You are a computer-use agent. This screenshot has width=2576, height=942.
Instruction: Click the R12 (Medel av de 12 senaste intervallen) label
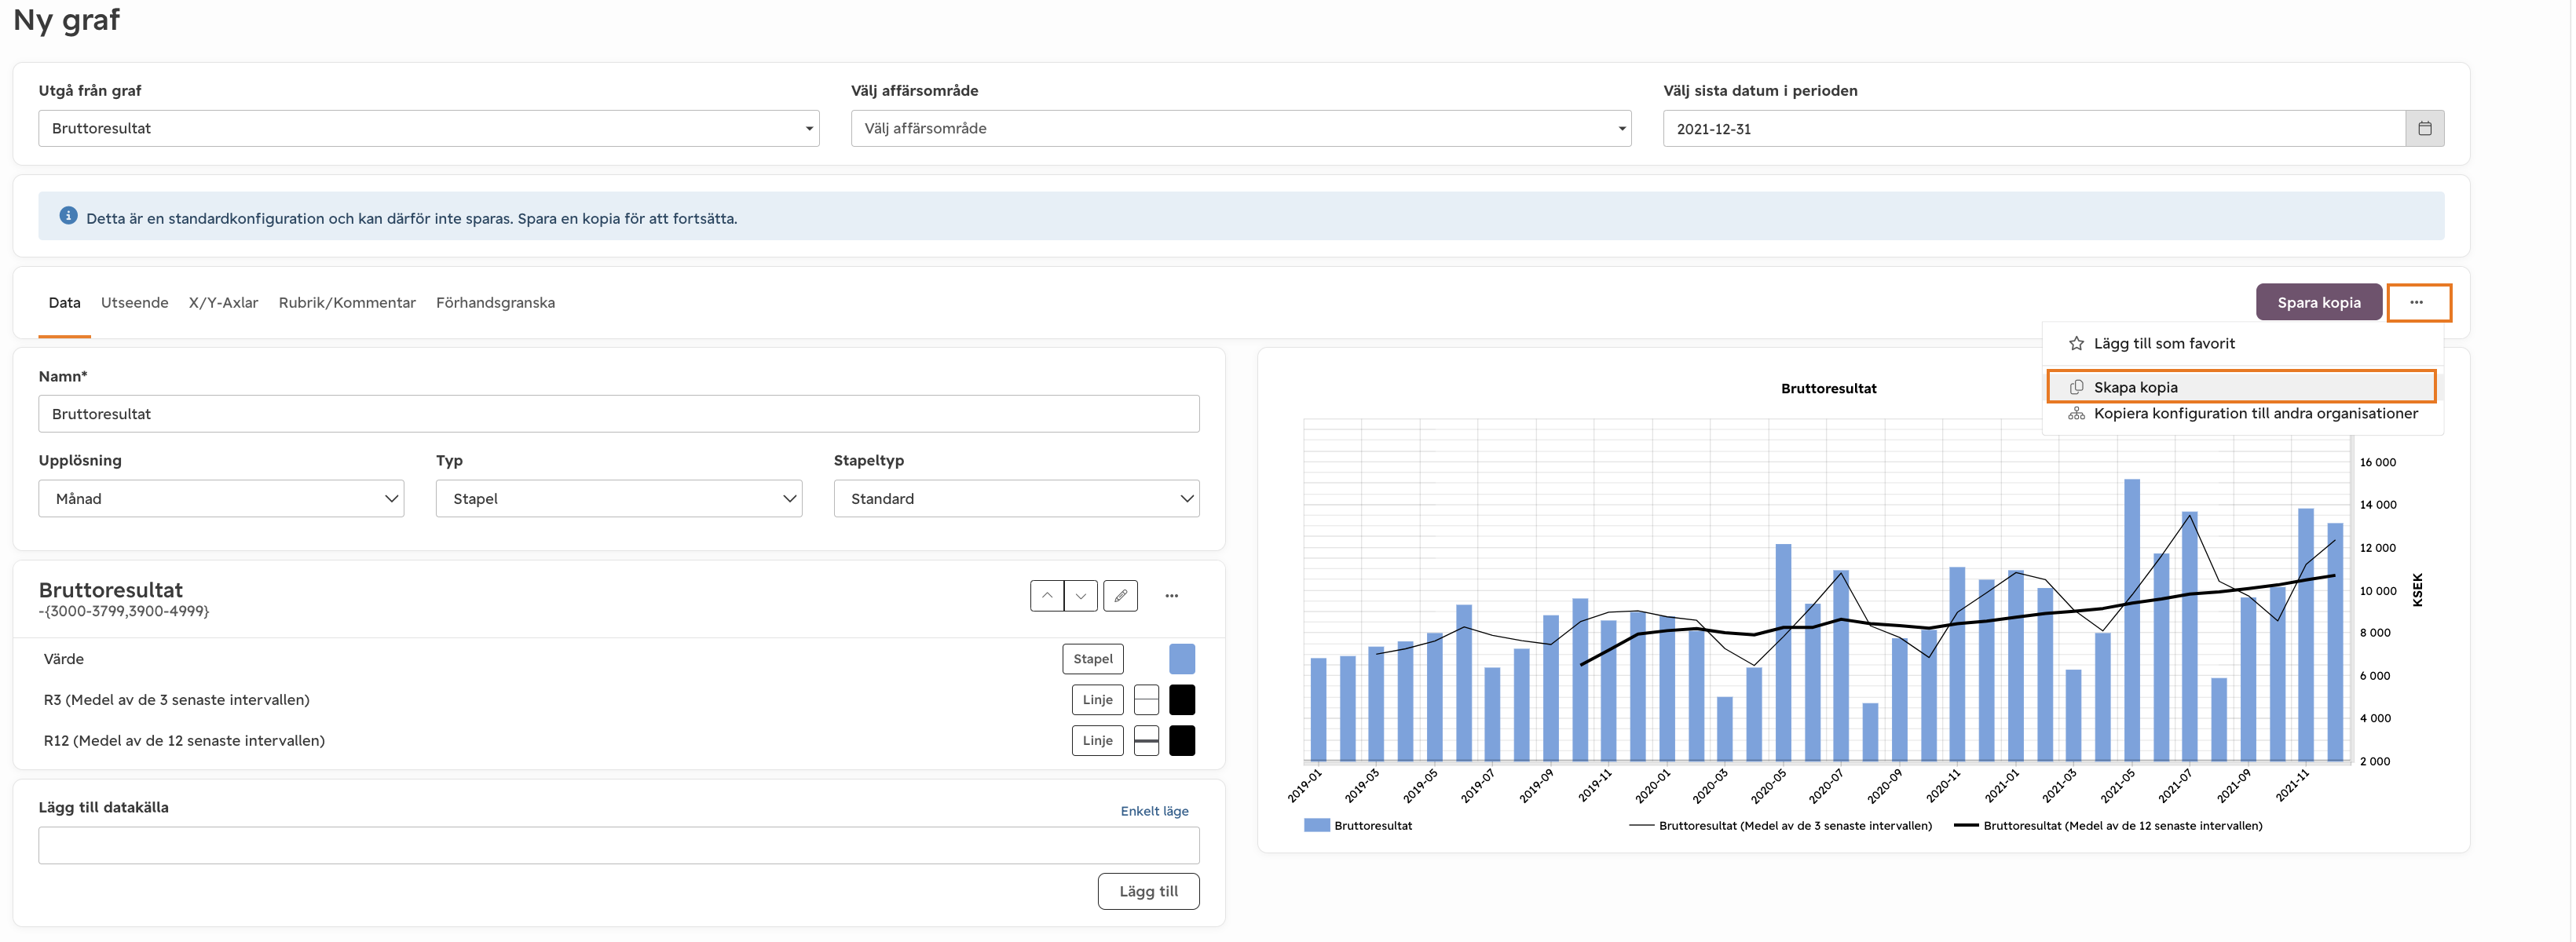pyautogui.click(x=184, y=741)
